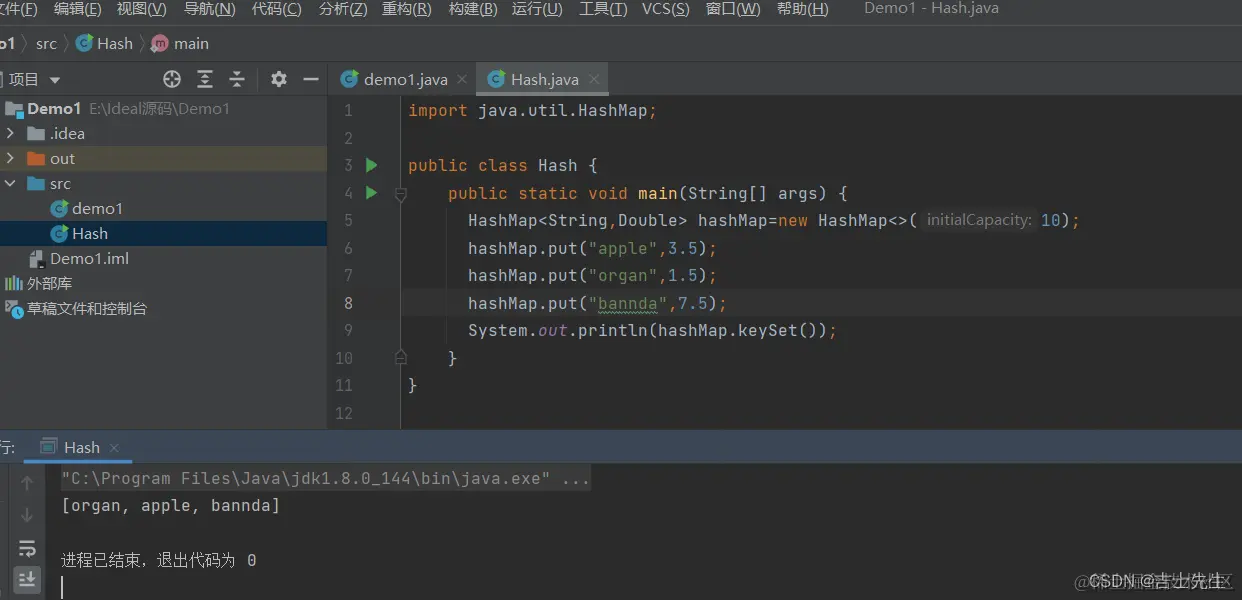Open the 运行(U) menu

[537, 9]
